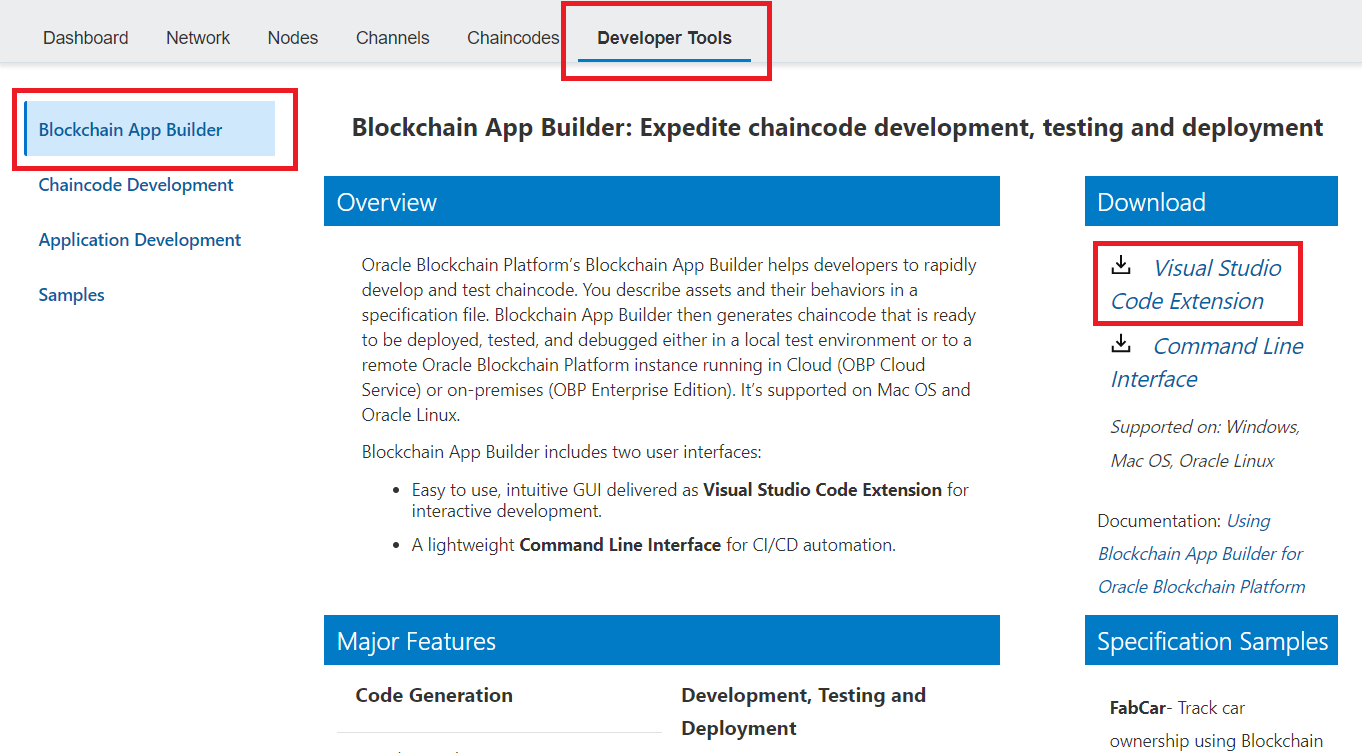Screen dimensions: 1362x753
Task: Open the Using Blockchain App Builder documentation link
Action: click(1201, 554)
